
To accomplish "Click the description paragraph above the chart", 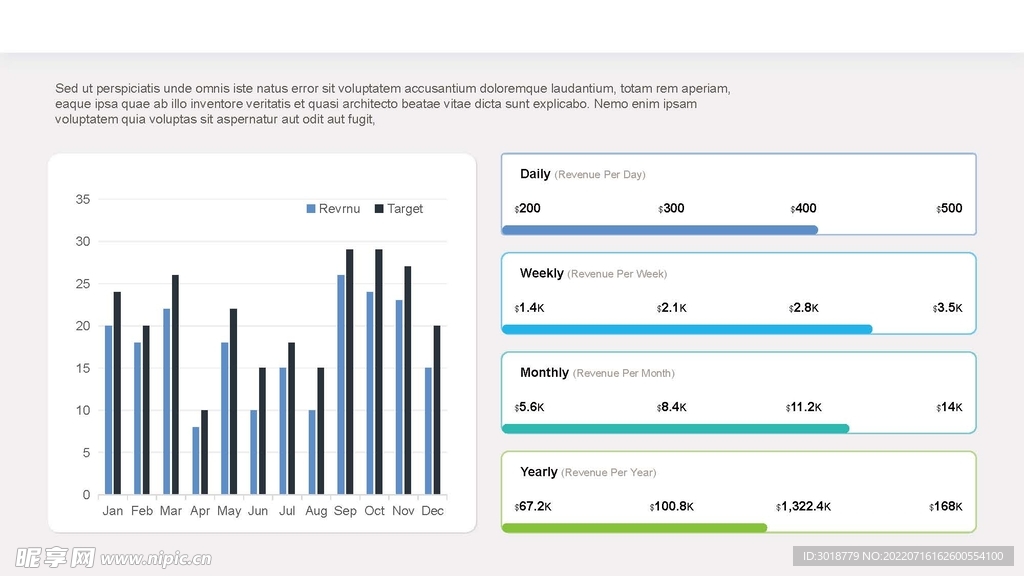I will pyautogui.click(x=392, y=104).
